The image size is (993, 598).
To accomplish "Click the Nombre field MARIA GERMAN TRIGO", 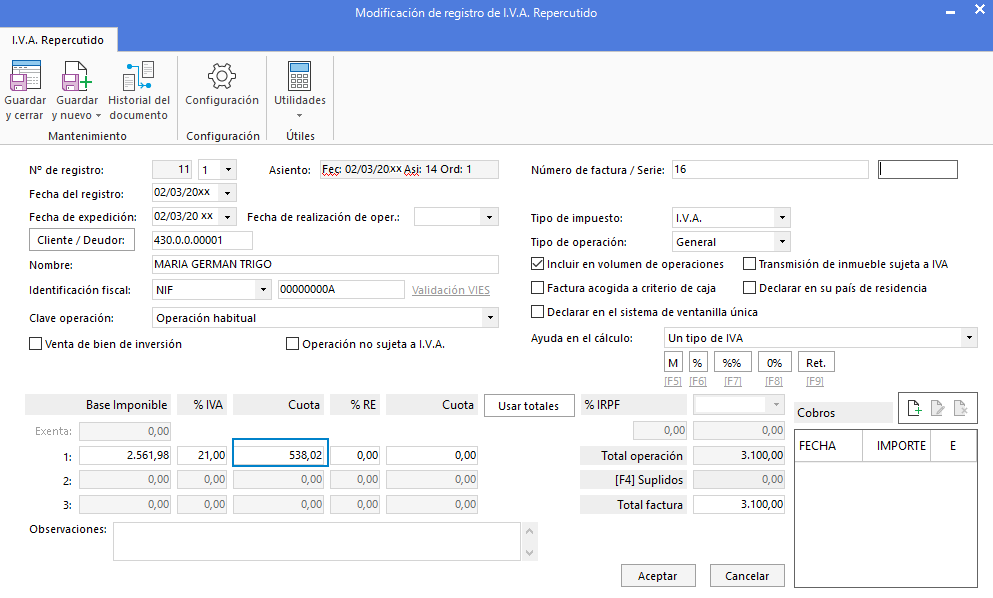I will click(326, 264).
